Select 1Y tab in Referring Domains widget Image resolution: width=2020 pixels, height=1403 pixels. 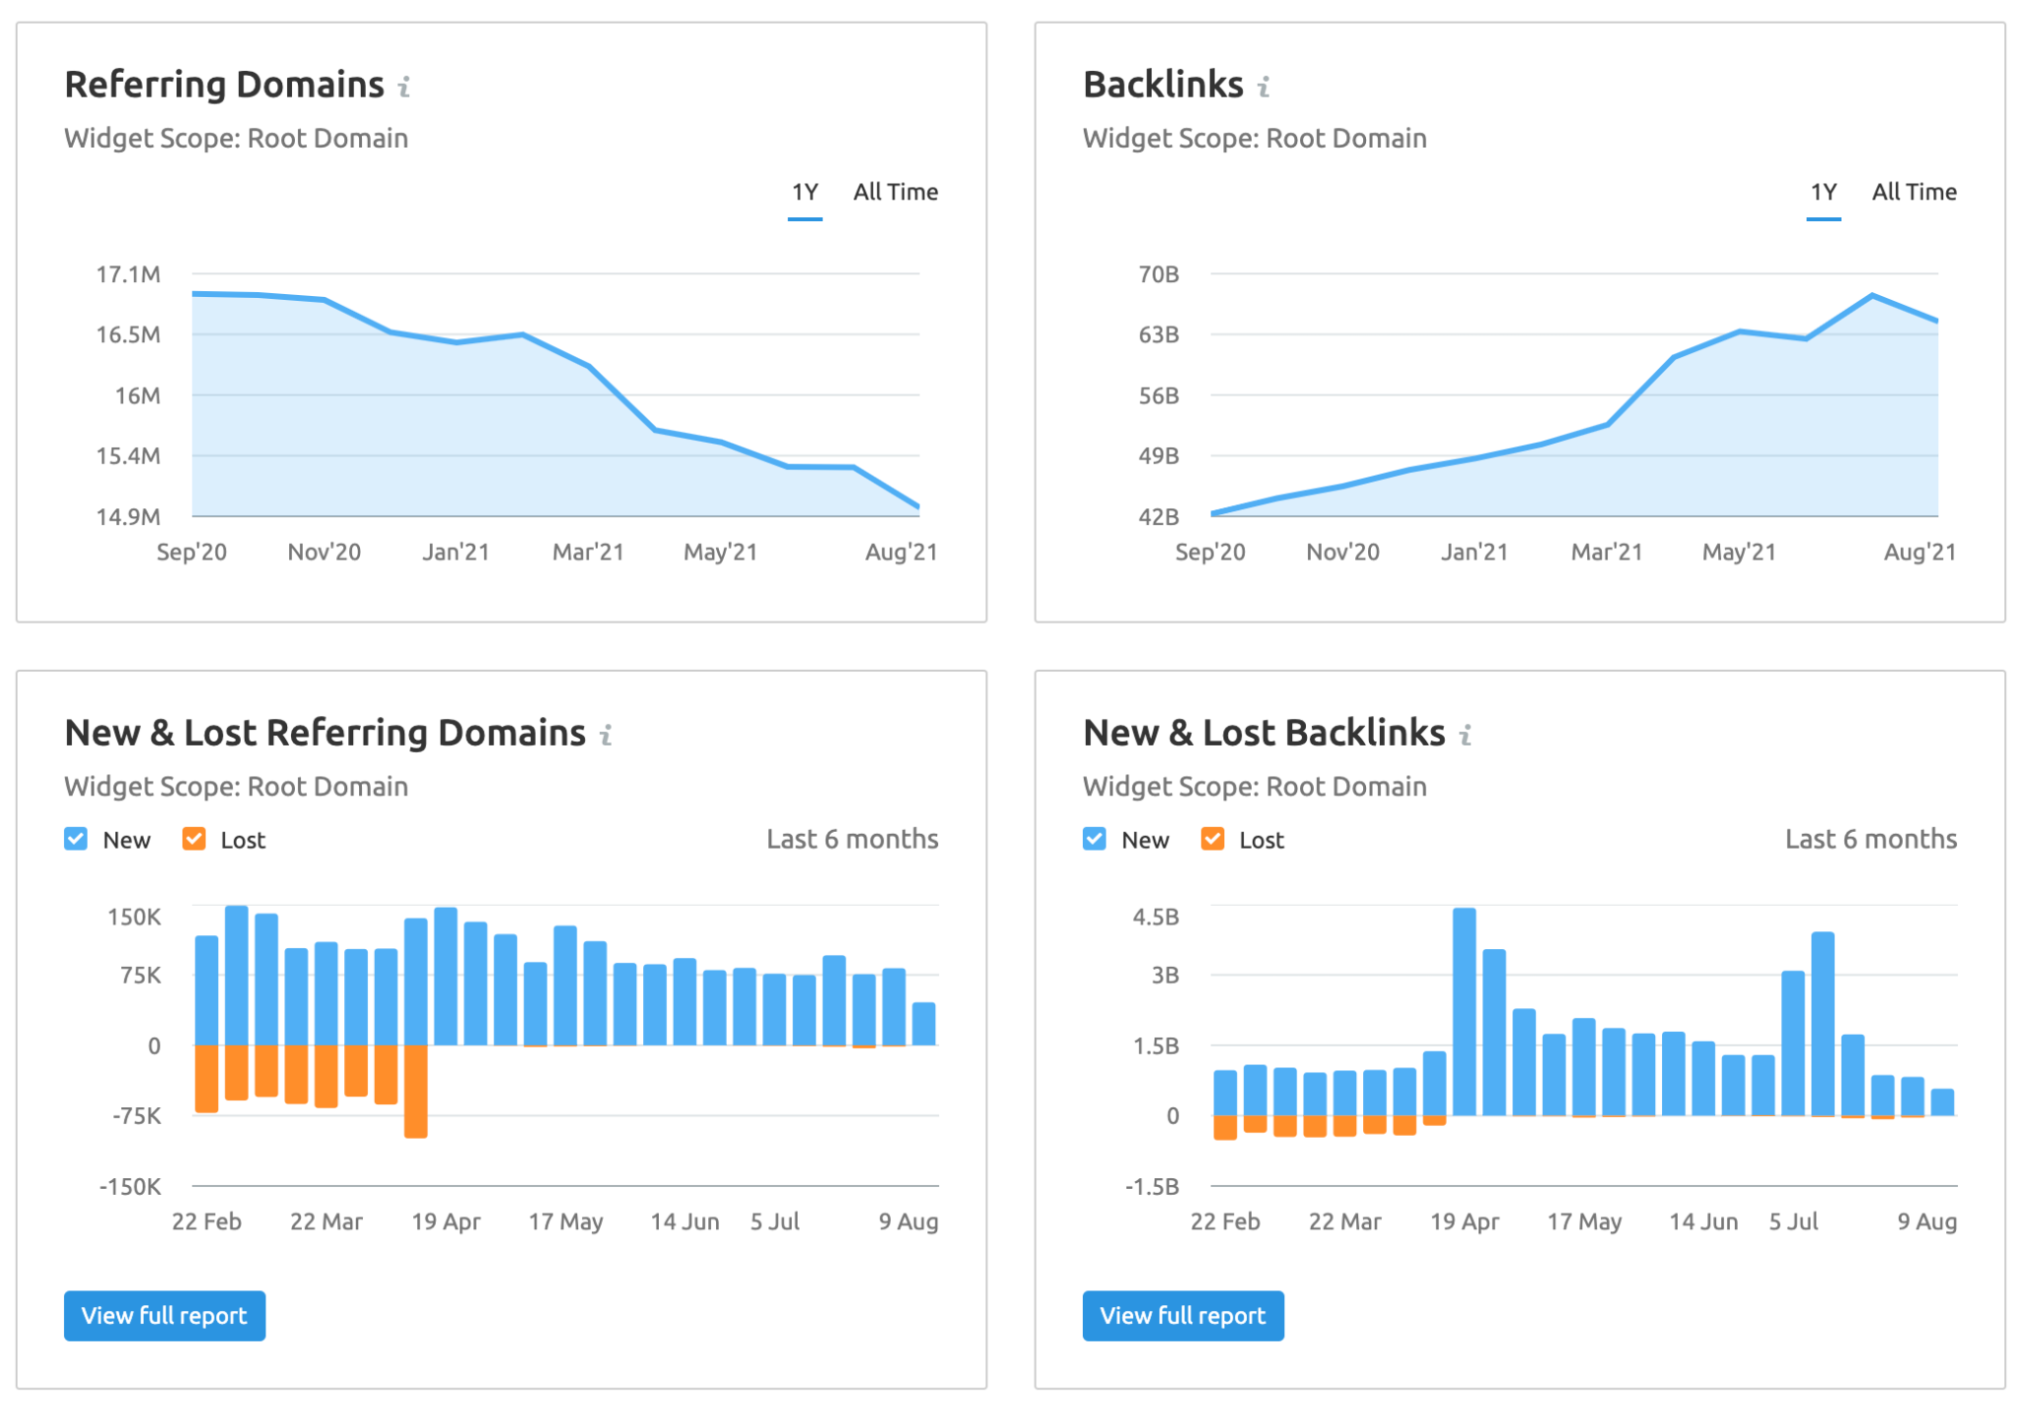point(804,192)
